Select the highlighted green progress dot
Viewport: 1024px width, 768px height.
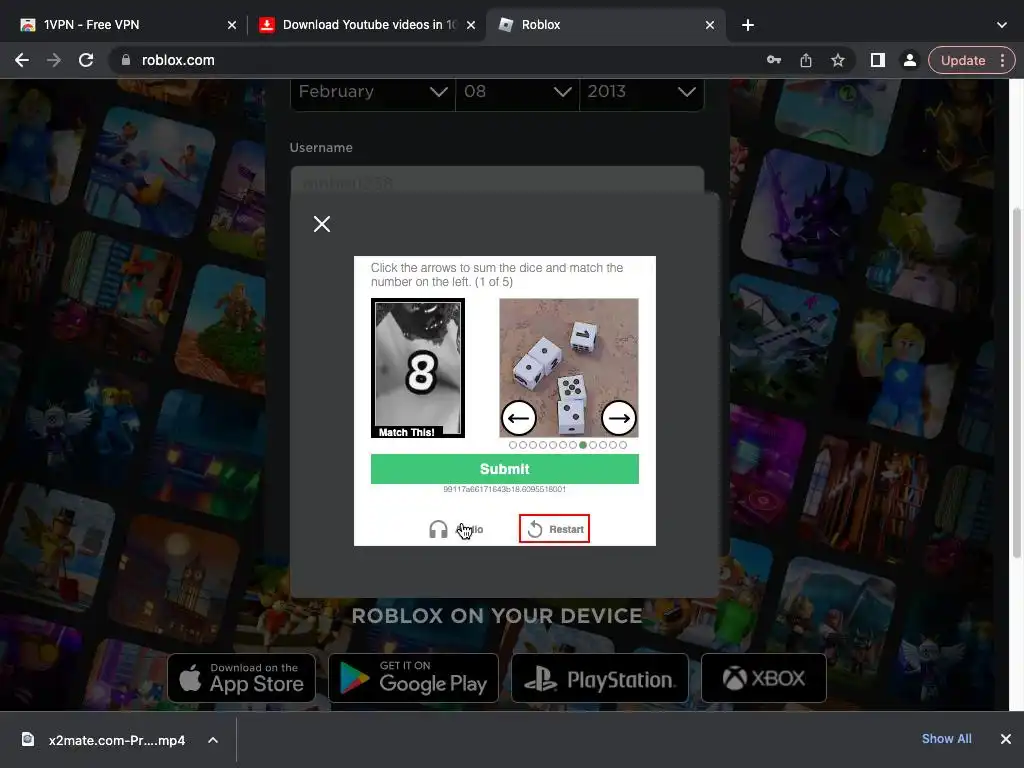[583, 445]
